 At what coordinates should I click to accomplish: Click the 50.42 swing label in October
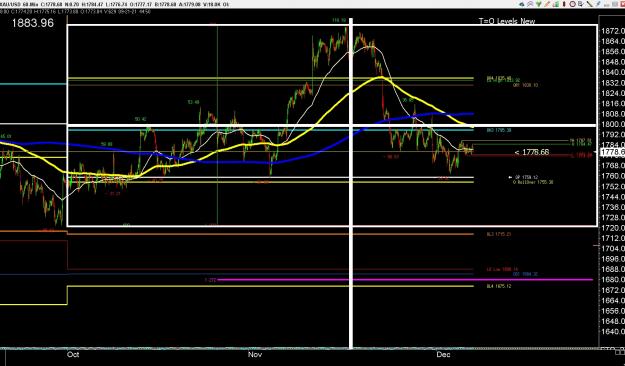coord(140,119)
